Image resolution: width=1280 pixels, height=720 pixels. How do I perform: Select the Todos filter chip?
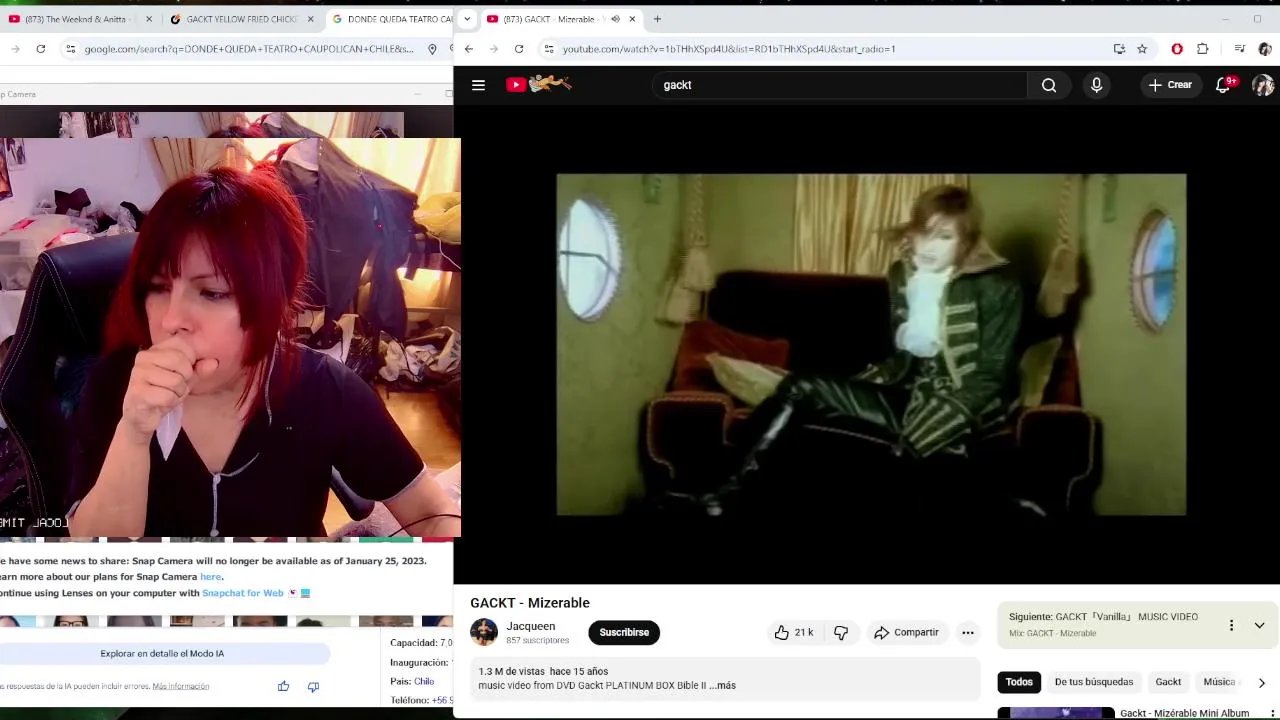pyautogui.click(x=1019, y=682)
